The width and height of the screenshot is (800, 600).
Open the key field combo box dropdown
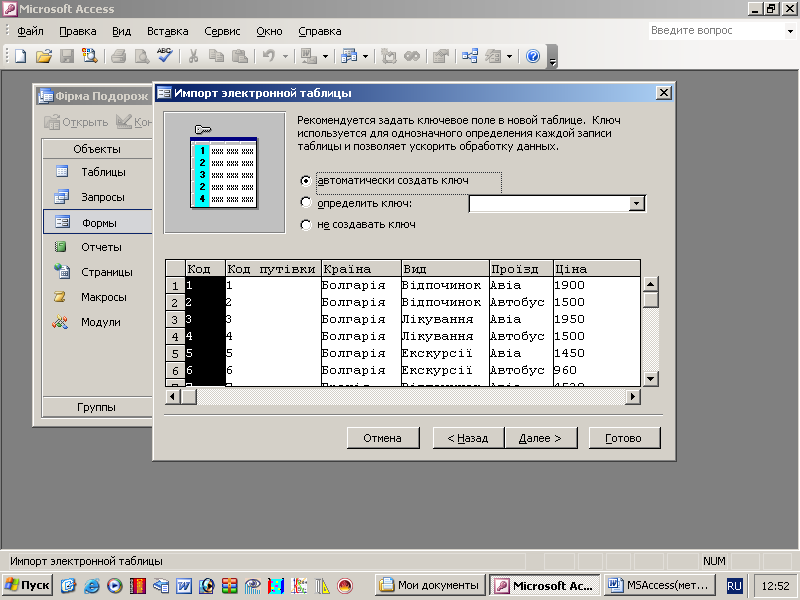[x=636, y=204]
